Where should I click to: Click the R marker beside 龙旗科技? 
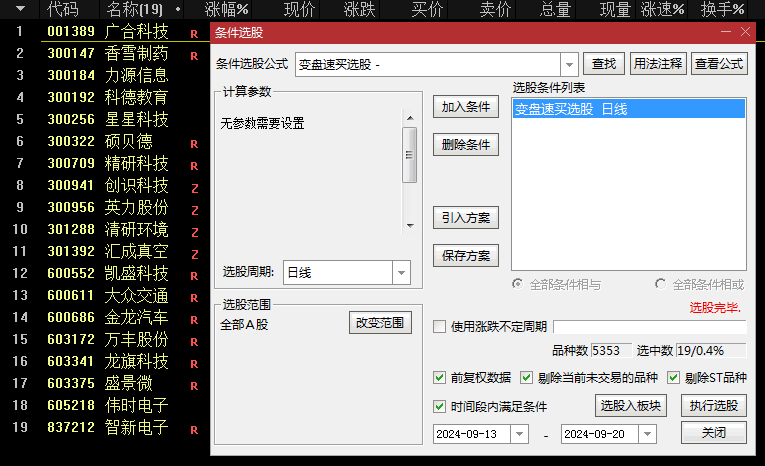194,364
